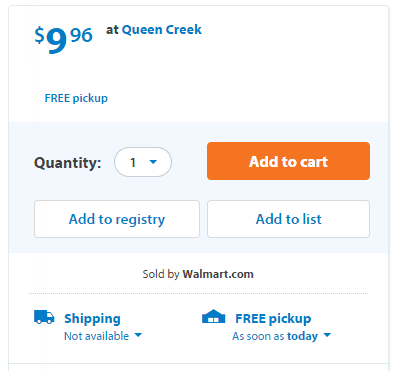Select the bold FREE pickup heading near store icon
Viewport: 399px width, 371px height.
tap(273, 318)
